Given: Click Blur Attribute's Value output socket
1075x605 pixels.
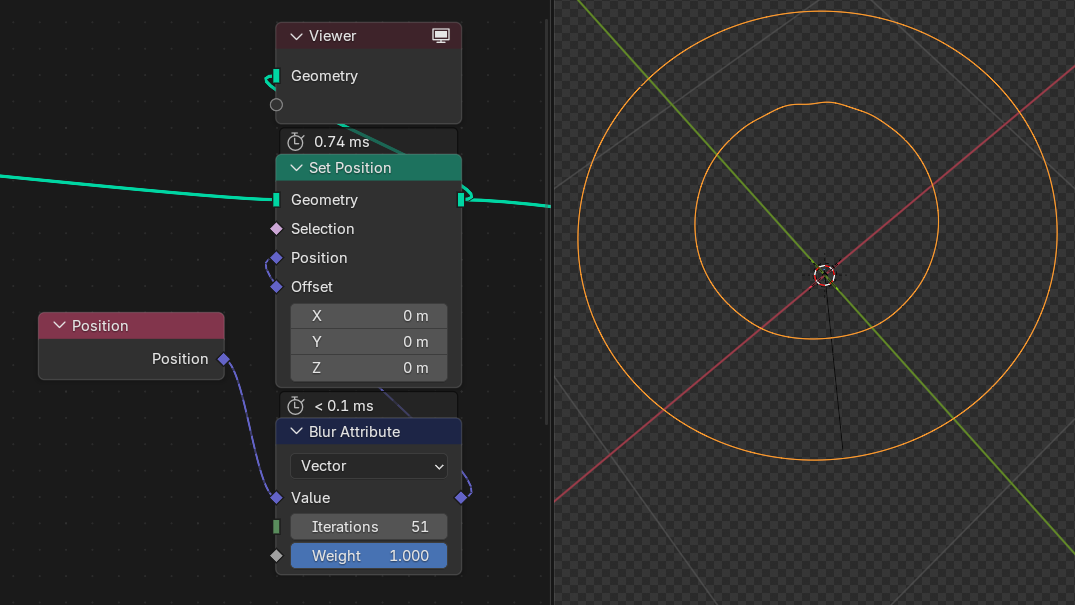Looking at the screenshot, I should tap(461, 497).
